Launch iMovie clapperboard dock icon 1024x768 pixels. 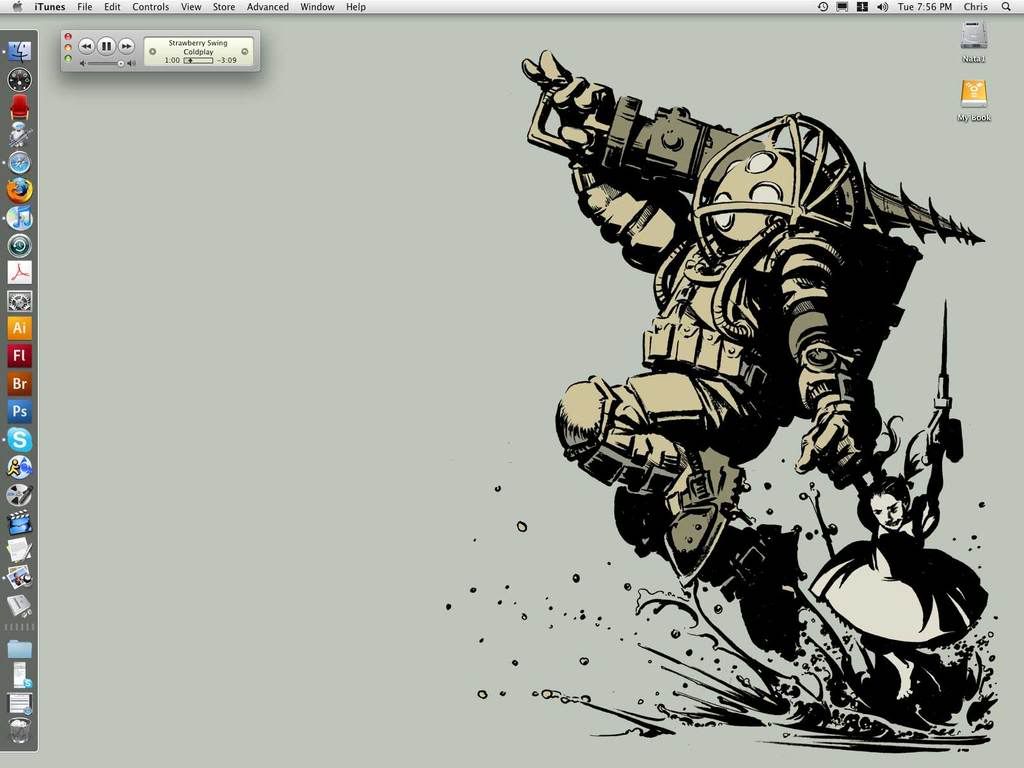point(20,522)
